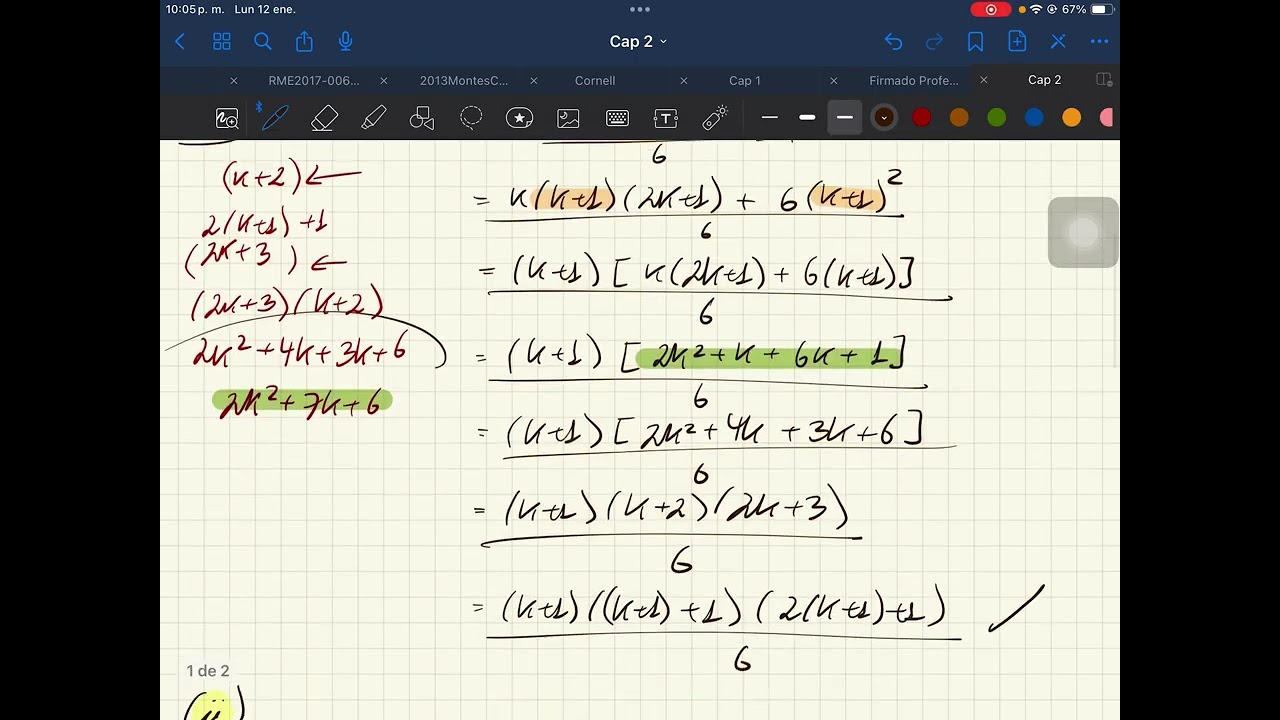The image size is (1280, 720).
Task: Undo the last stroke
Action: (893, 41)
